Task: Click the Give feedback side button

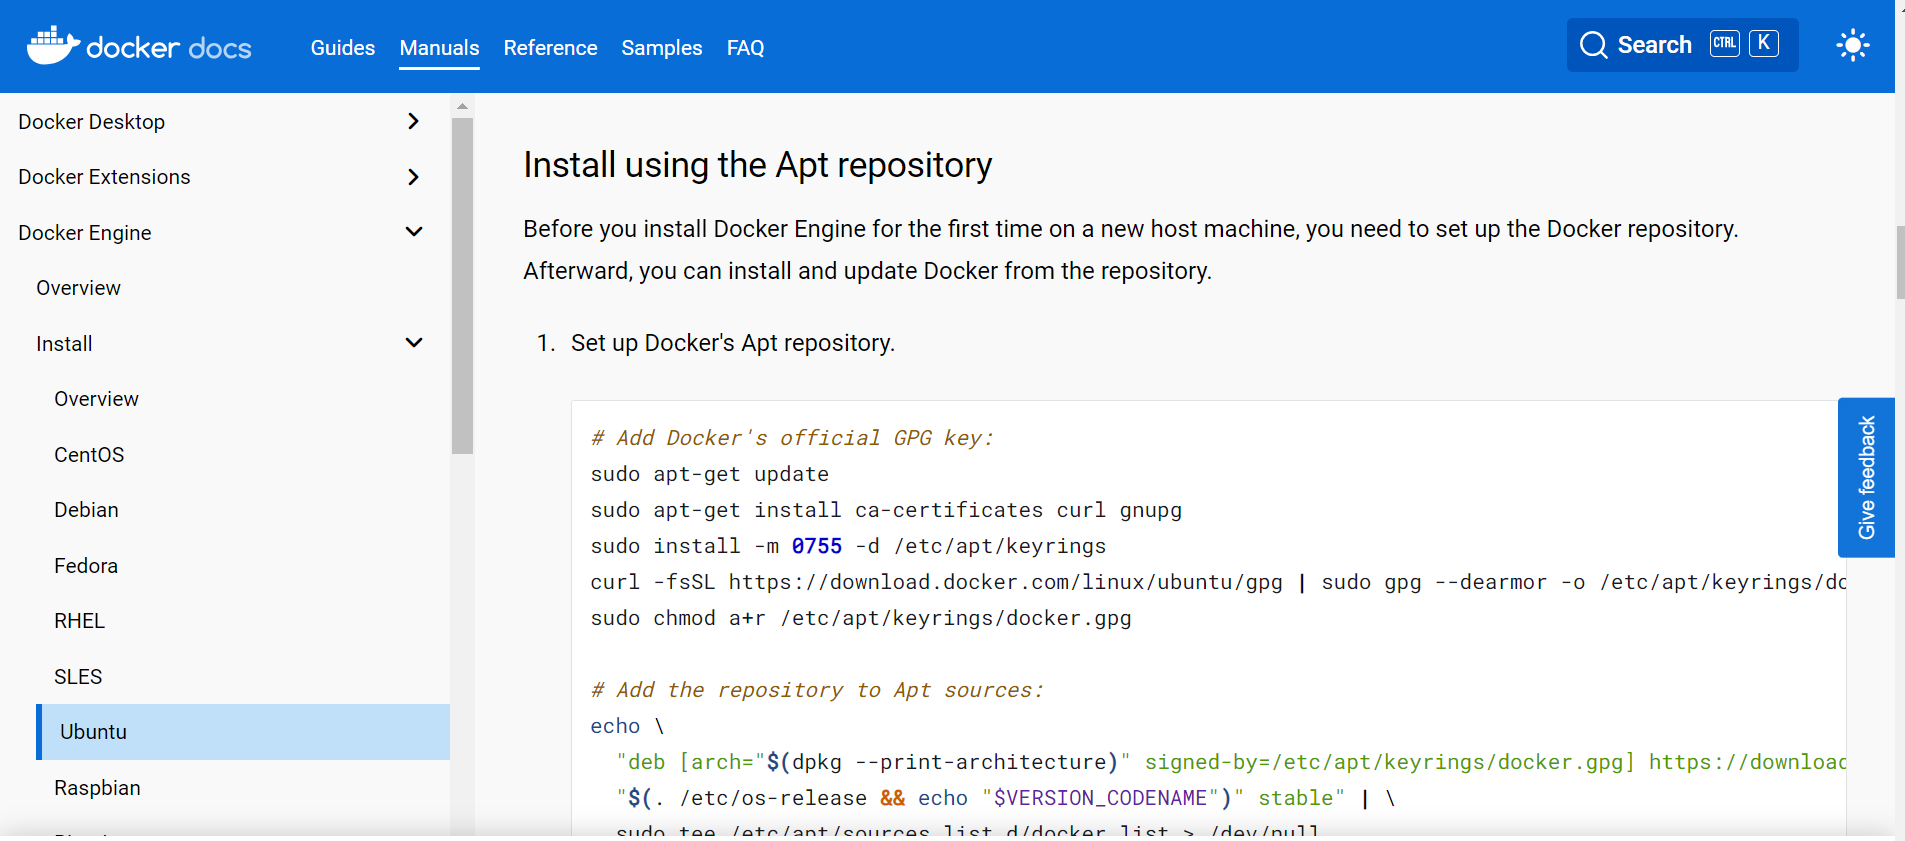Action: (x=1866, y=477)
